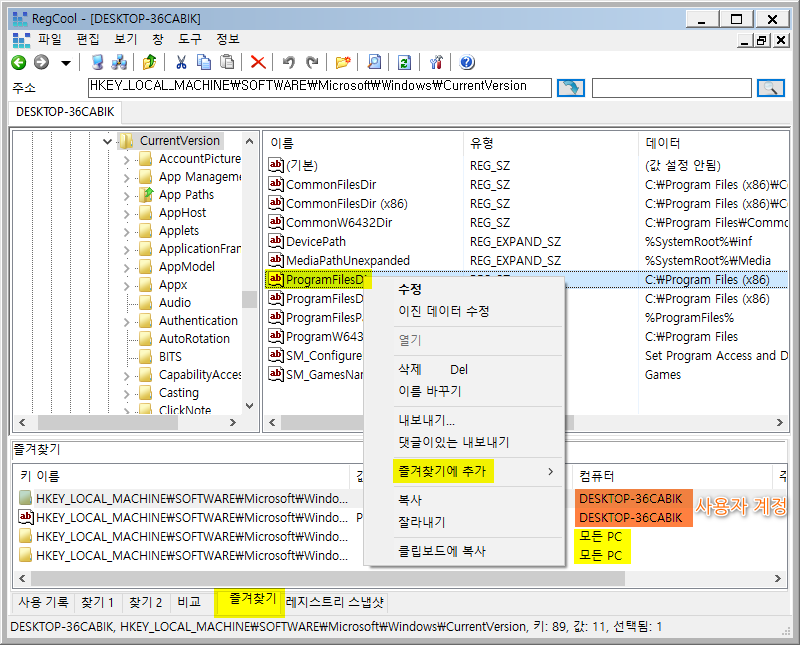
Task: Click the Find magnifier document icon
Action: (x=374, y=62)
